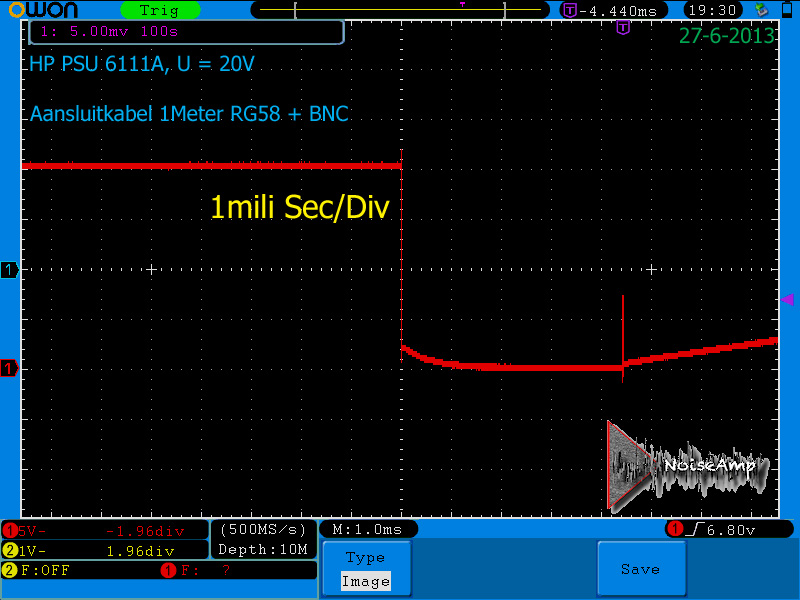Viewport: 800px width, 600px height.
Task: Click the rising edge trigger slope icon
Action: pos(695,530)
